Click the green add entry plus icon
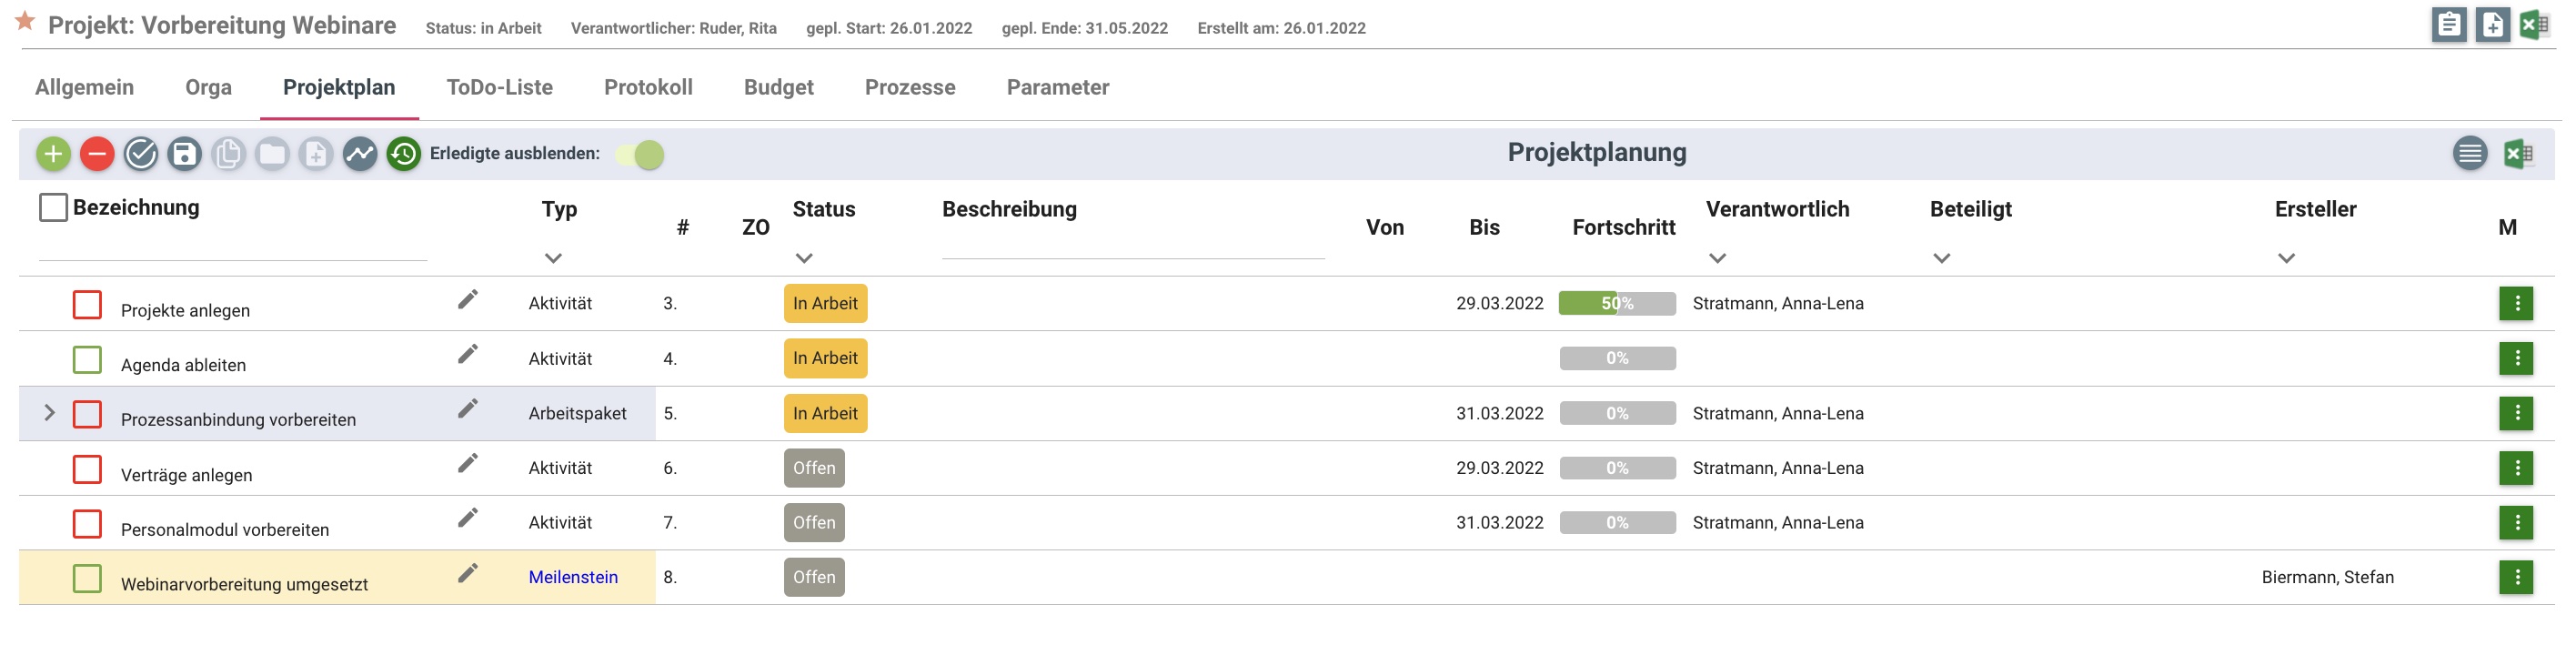This screenshot has width=2576, height=655. [x=53, y=154]
